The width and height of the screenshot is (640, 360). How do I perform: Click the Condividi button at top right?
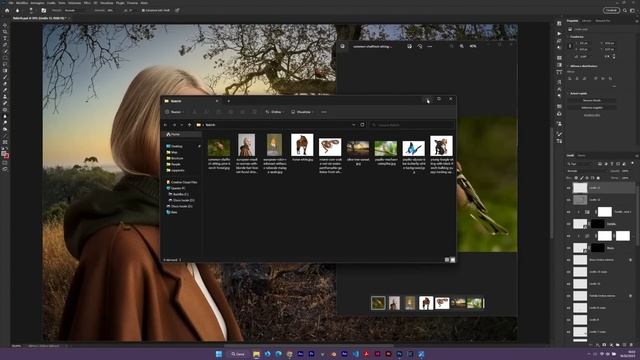tap(611, 10)
